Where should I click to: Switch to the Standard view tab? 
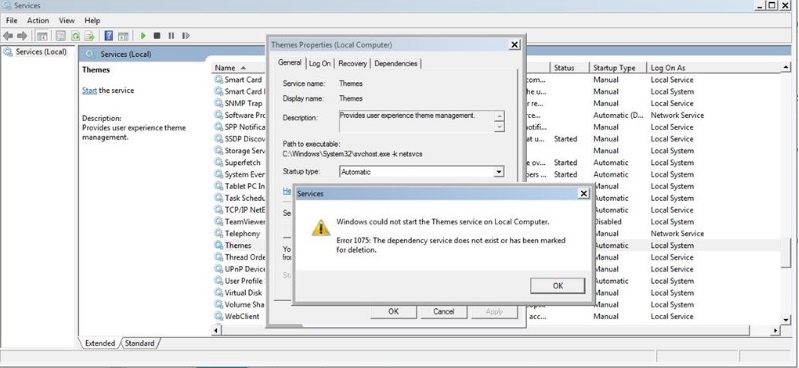pyautogui.click(x=140, y=344)
